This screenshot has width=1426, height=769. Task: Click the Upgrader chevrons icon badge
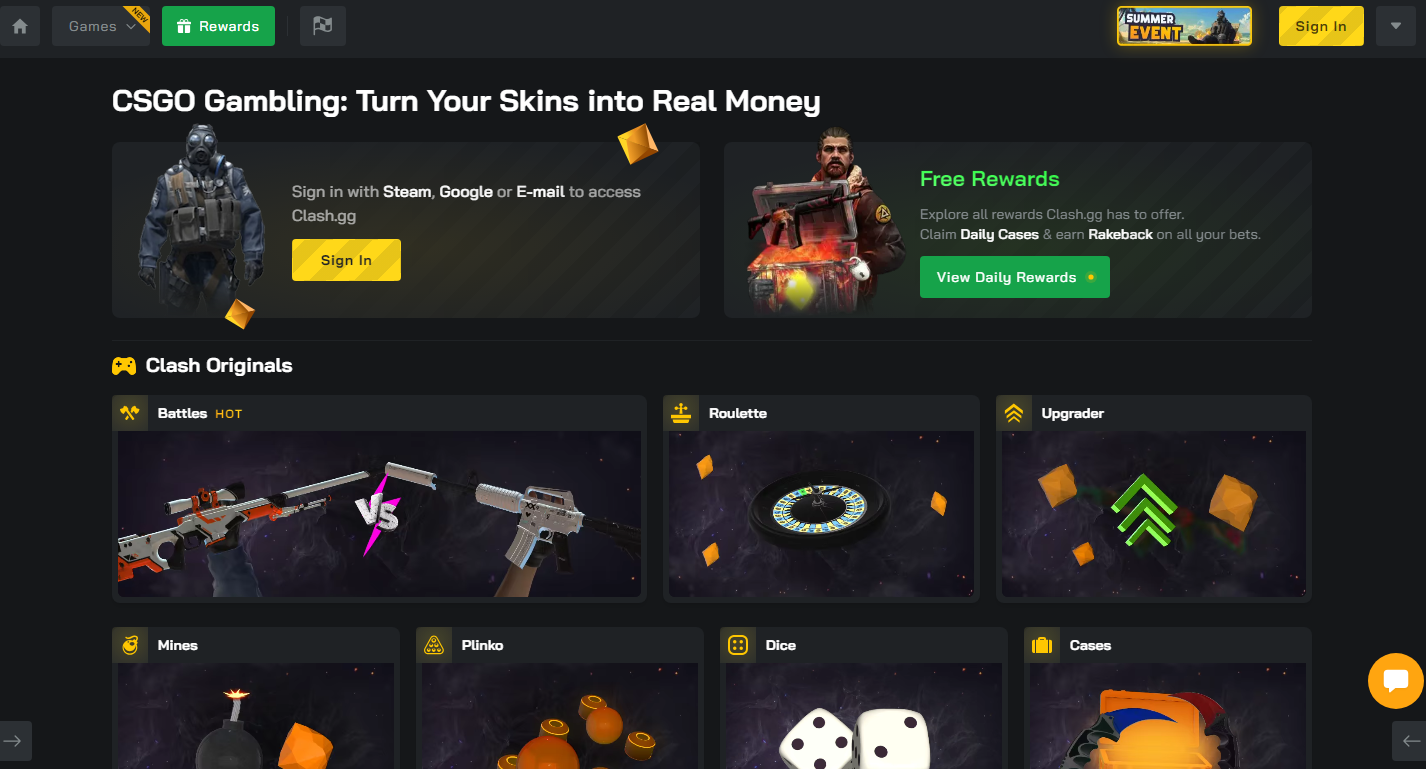pos(1014,413)
